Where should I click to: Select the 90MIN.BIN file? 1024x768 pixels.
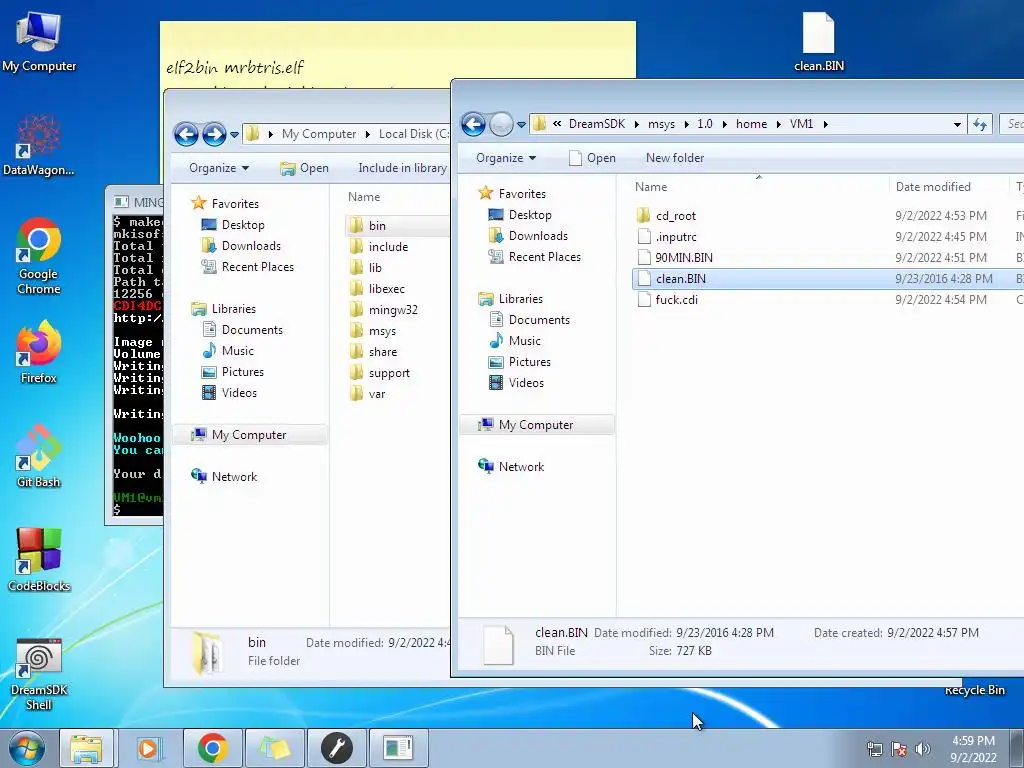683,257
